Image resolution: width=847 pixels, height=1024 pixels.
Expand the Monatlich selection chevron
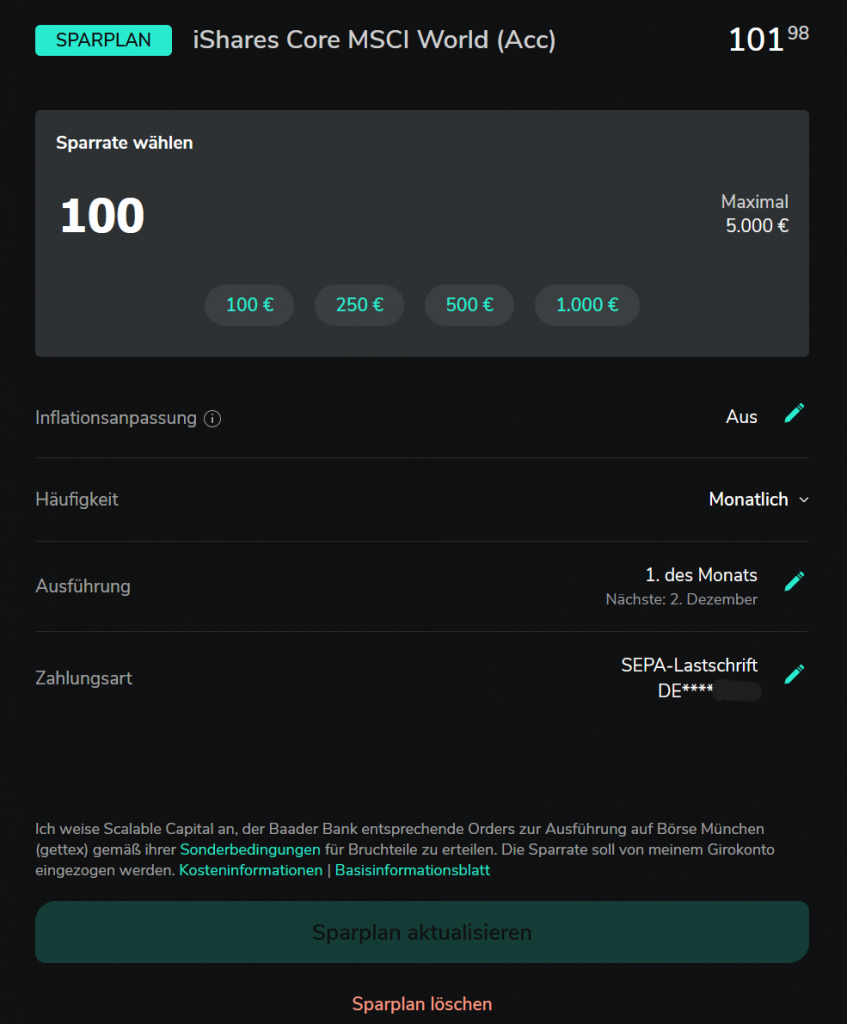coord(803,499)
